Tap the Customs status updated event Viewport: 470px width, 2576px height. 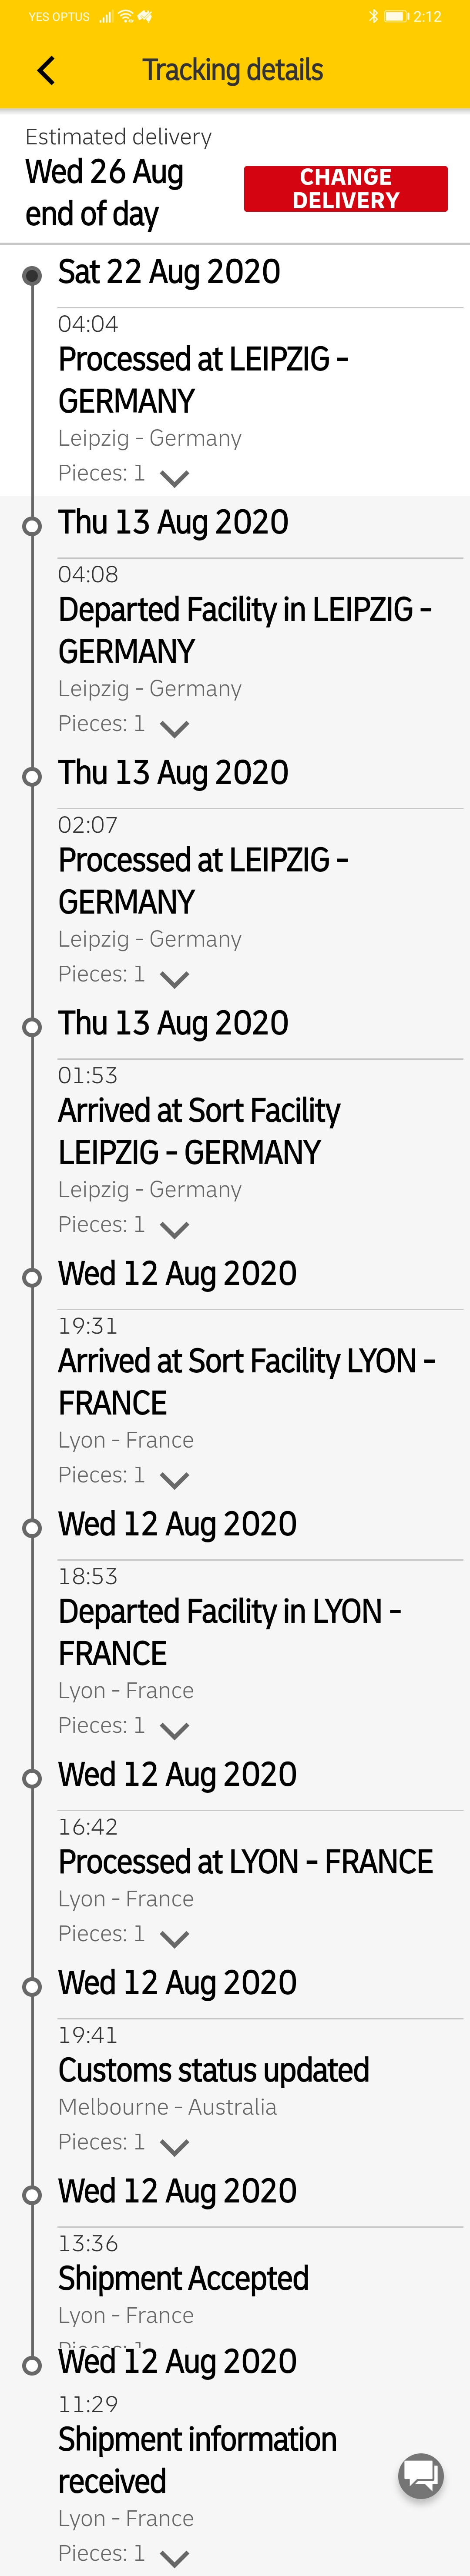tap(213, 2070)
